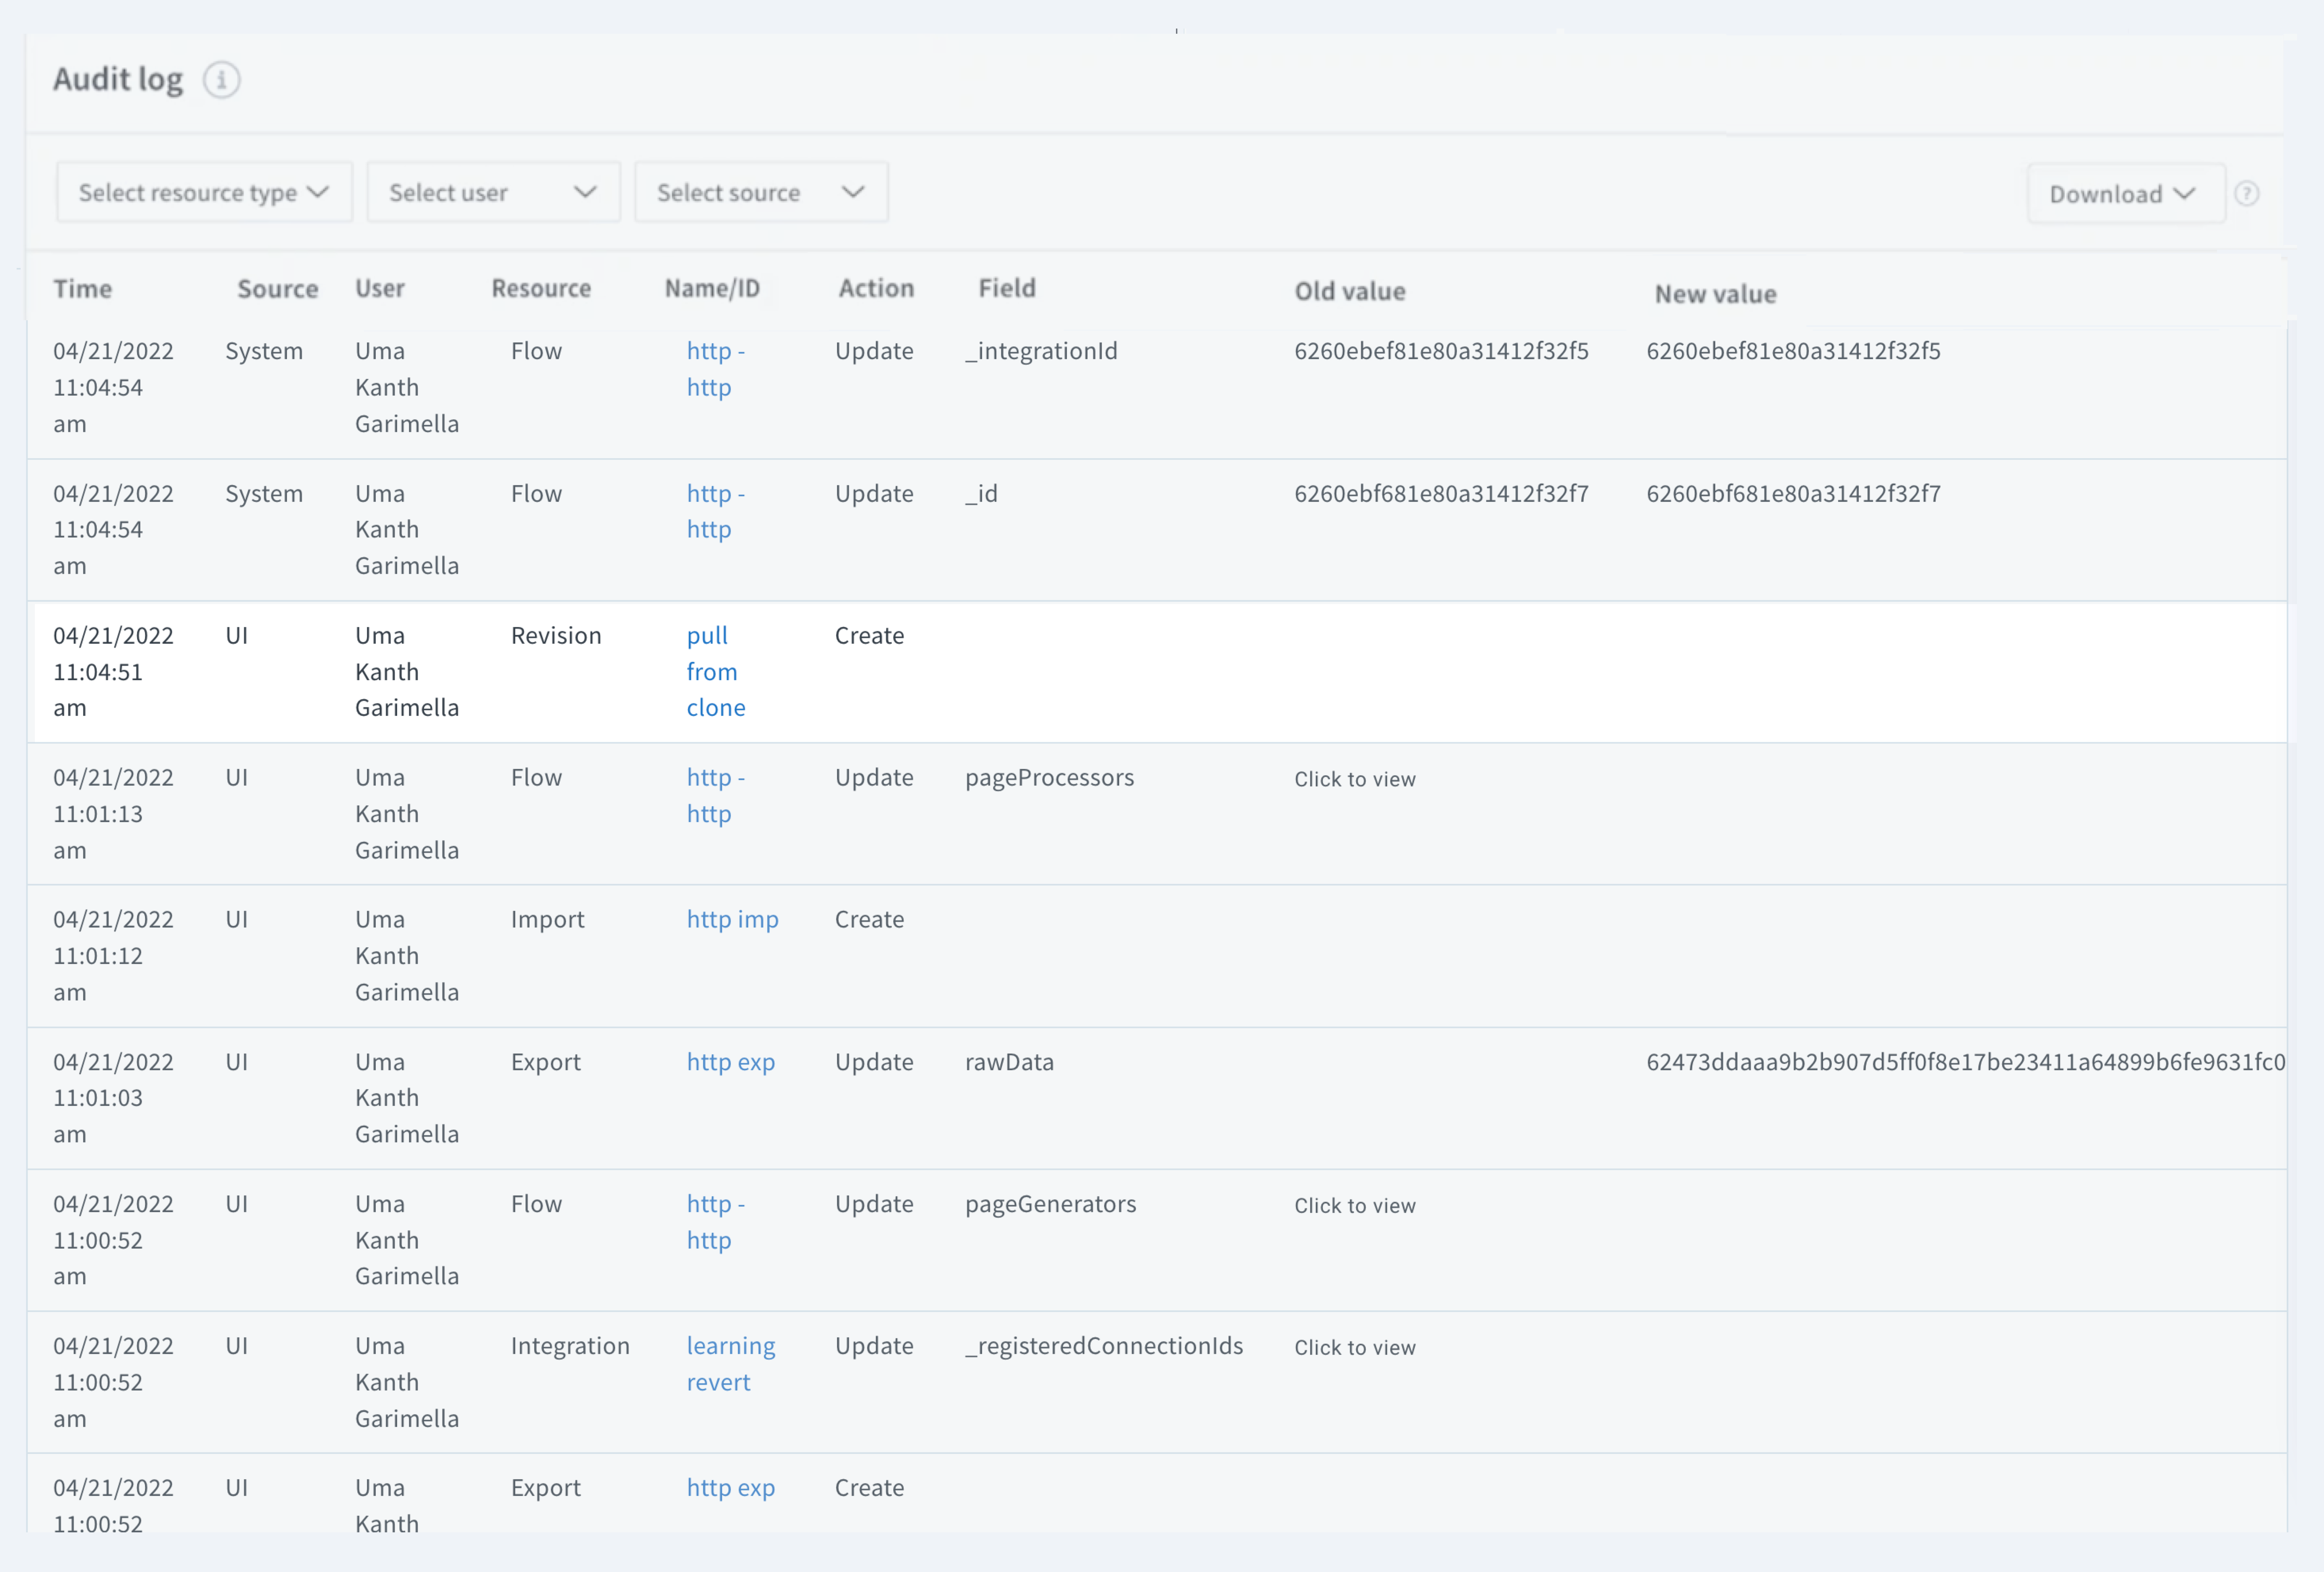This screenshot has width=2324, height=1572.
Task: Select old value 6260ebef81e80a31412f32f5
Action: pyautogui.click(x=1441, y=351)
